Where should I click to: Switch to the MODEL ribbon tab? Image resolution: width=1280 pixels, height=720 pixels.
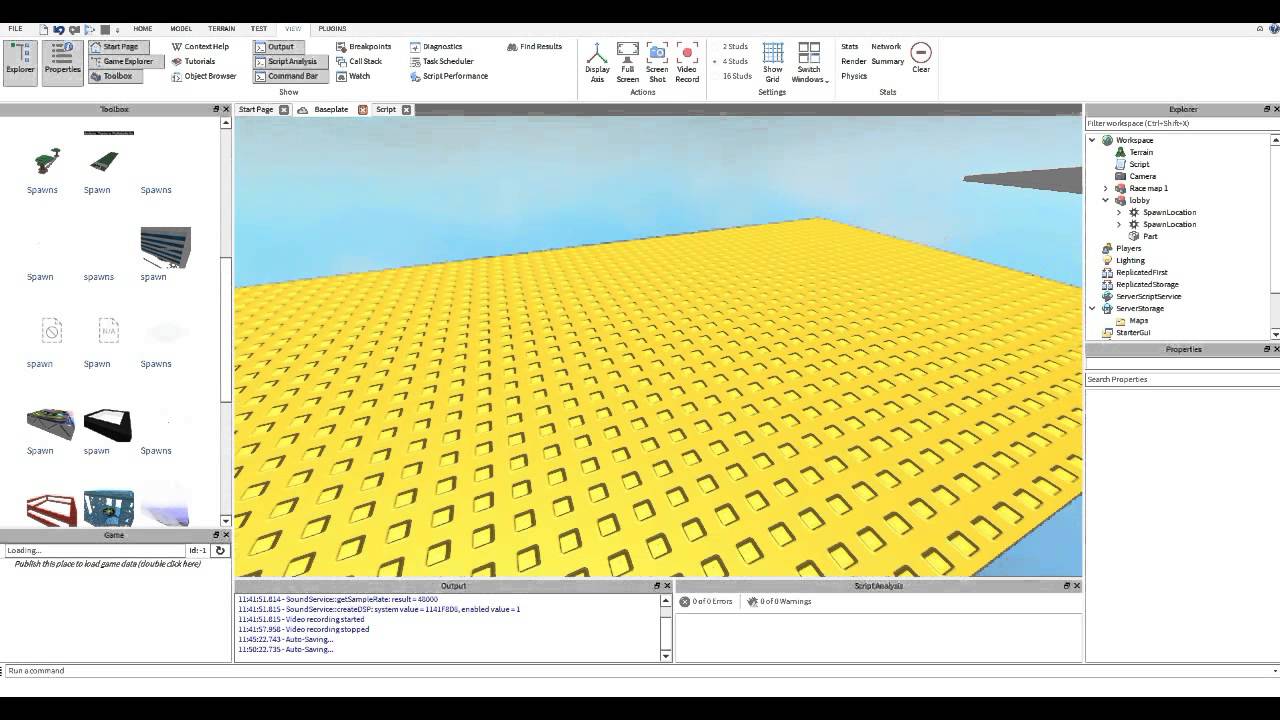181,29
